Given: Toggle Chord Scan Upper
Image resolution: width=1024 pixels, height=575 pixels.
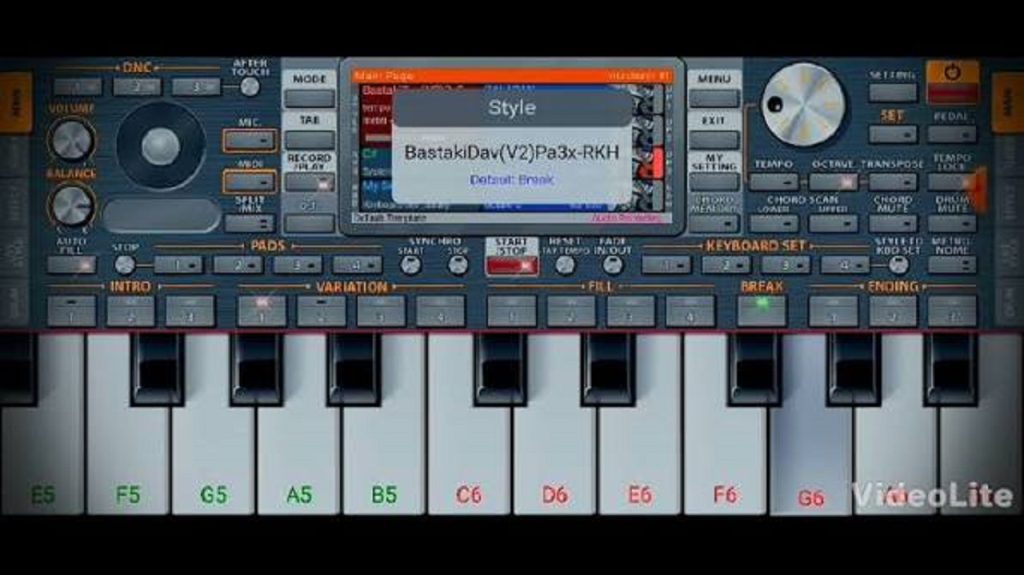Looking at the screenshot, I should click(833, 223).
